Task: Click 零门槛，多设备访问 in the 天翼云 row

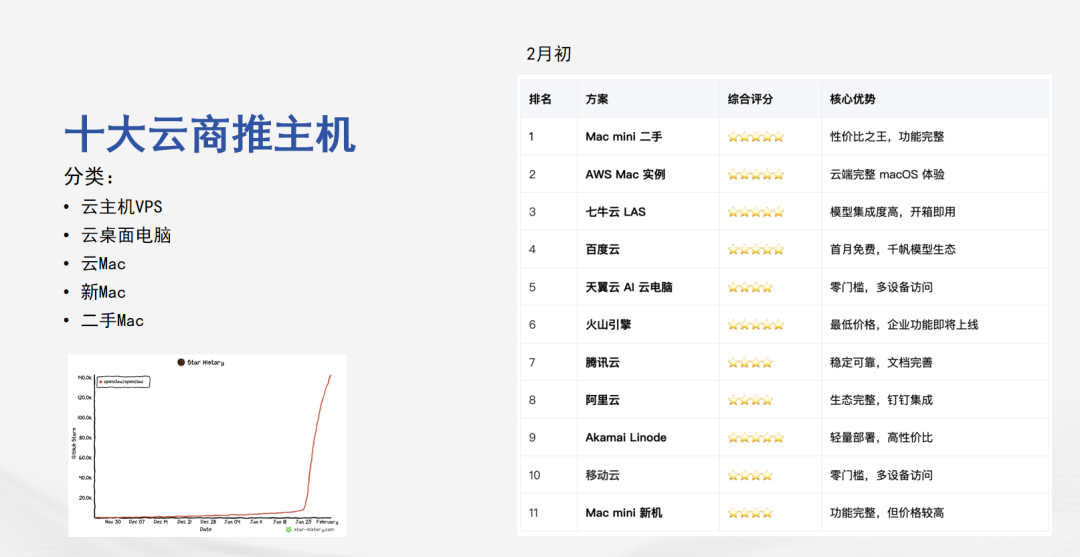Action: tap(882, 287)
